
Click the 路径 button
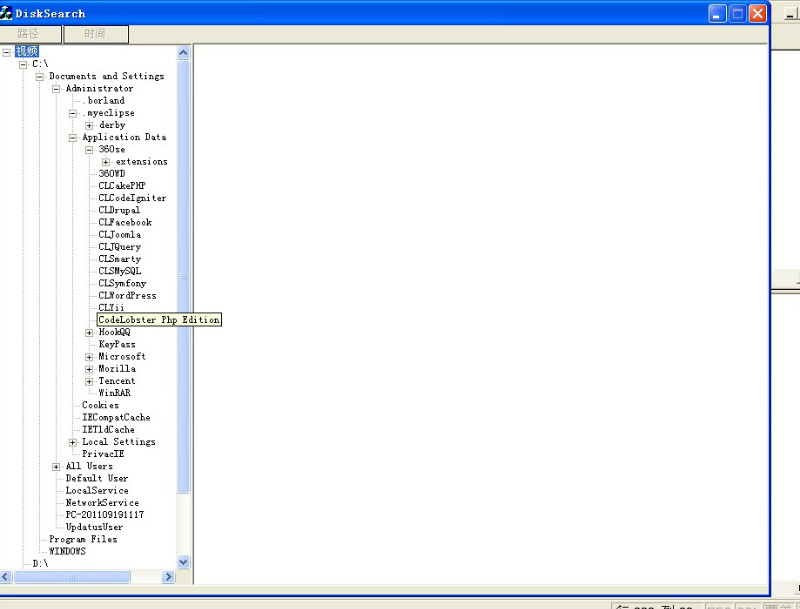[x=31, y=34]
